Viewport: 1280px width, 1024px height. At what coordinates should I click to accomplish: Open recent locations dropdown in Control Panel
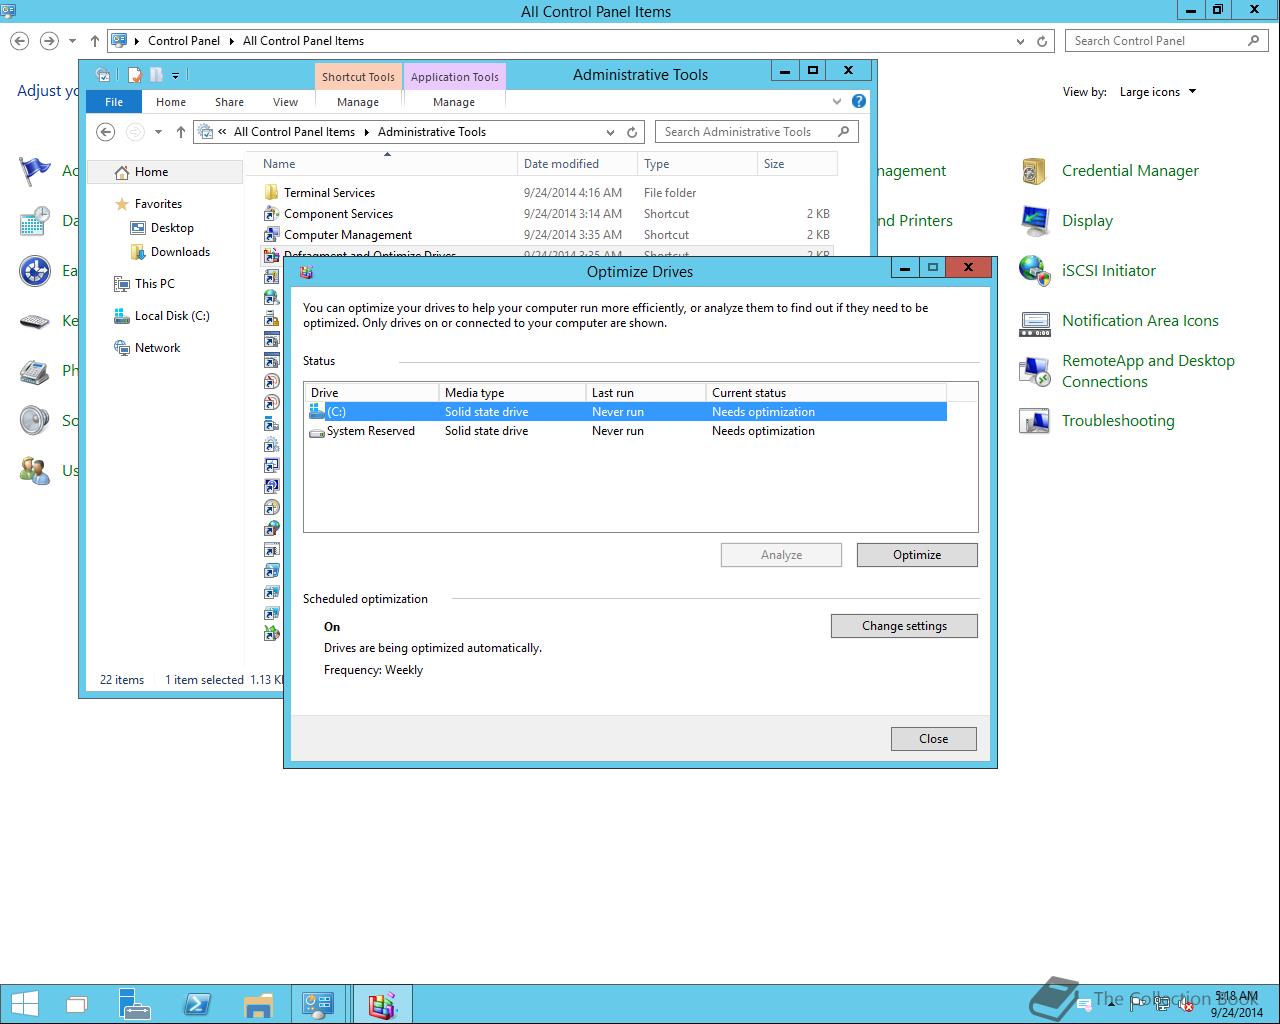[72, 41]
